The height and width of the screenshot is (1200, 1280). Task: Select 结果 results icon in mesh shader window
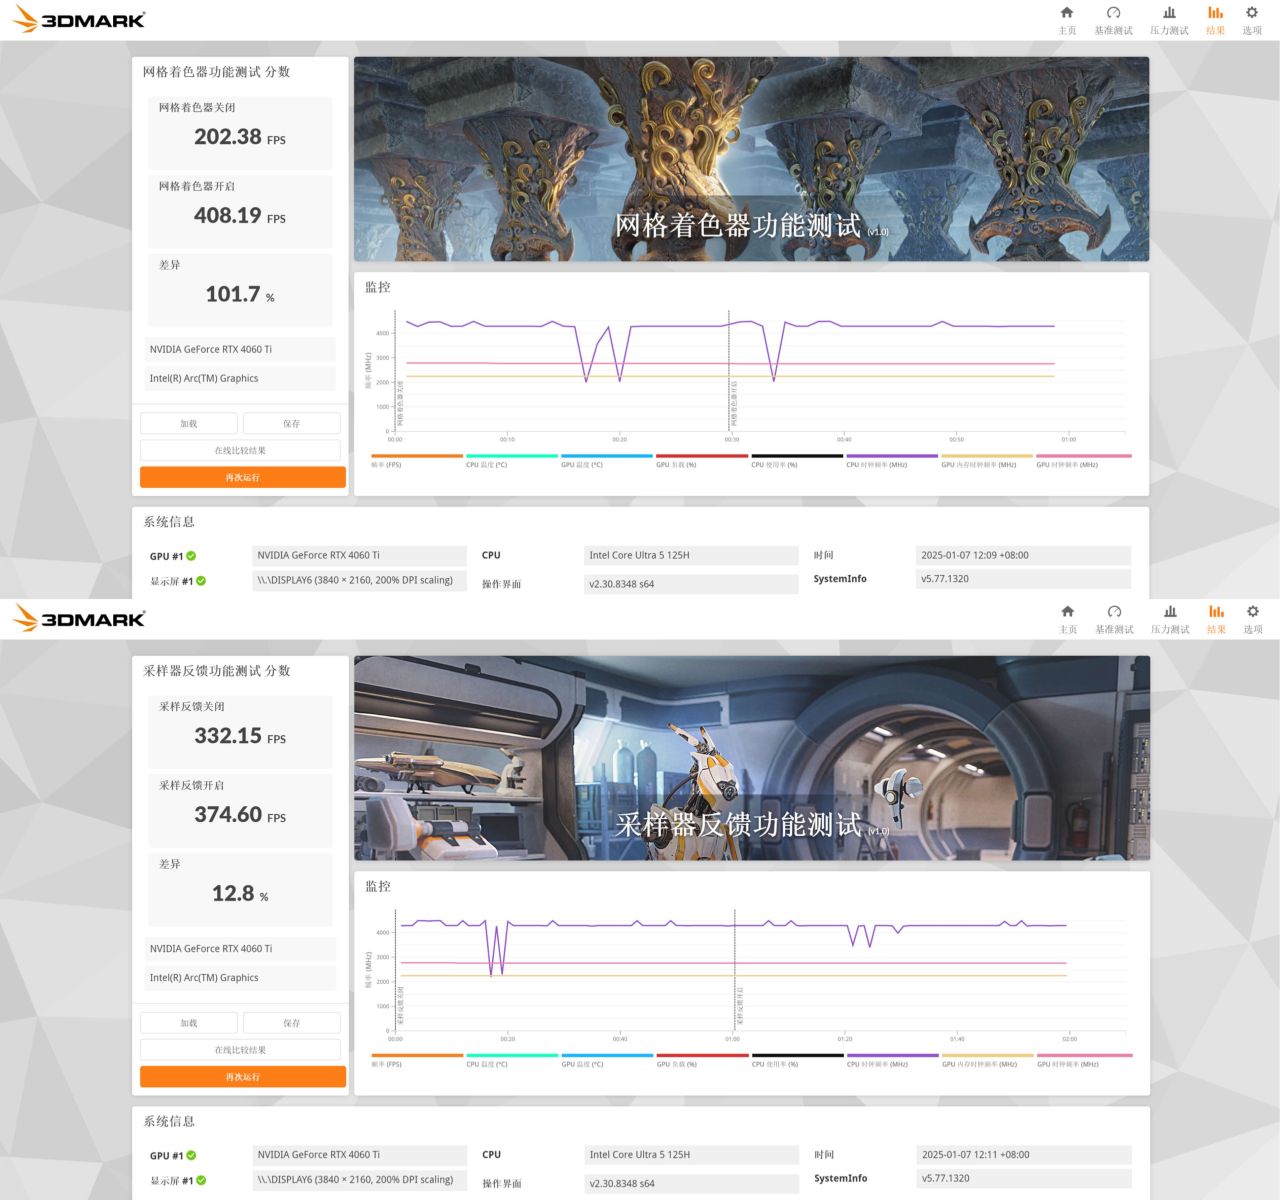pos(1215,20)
